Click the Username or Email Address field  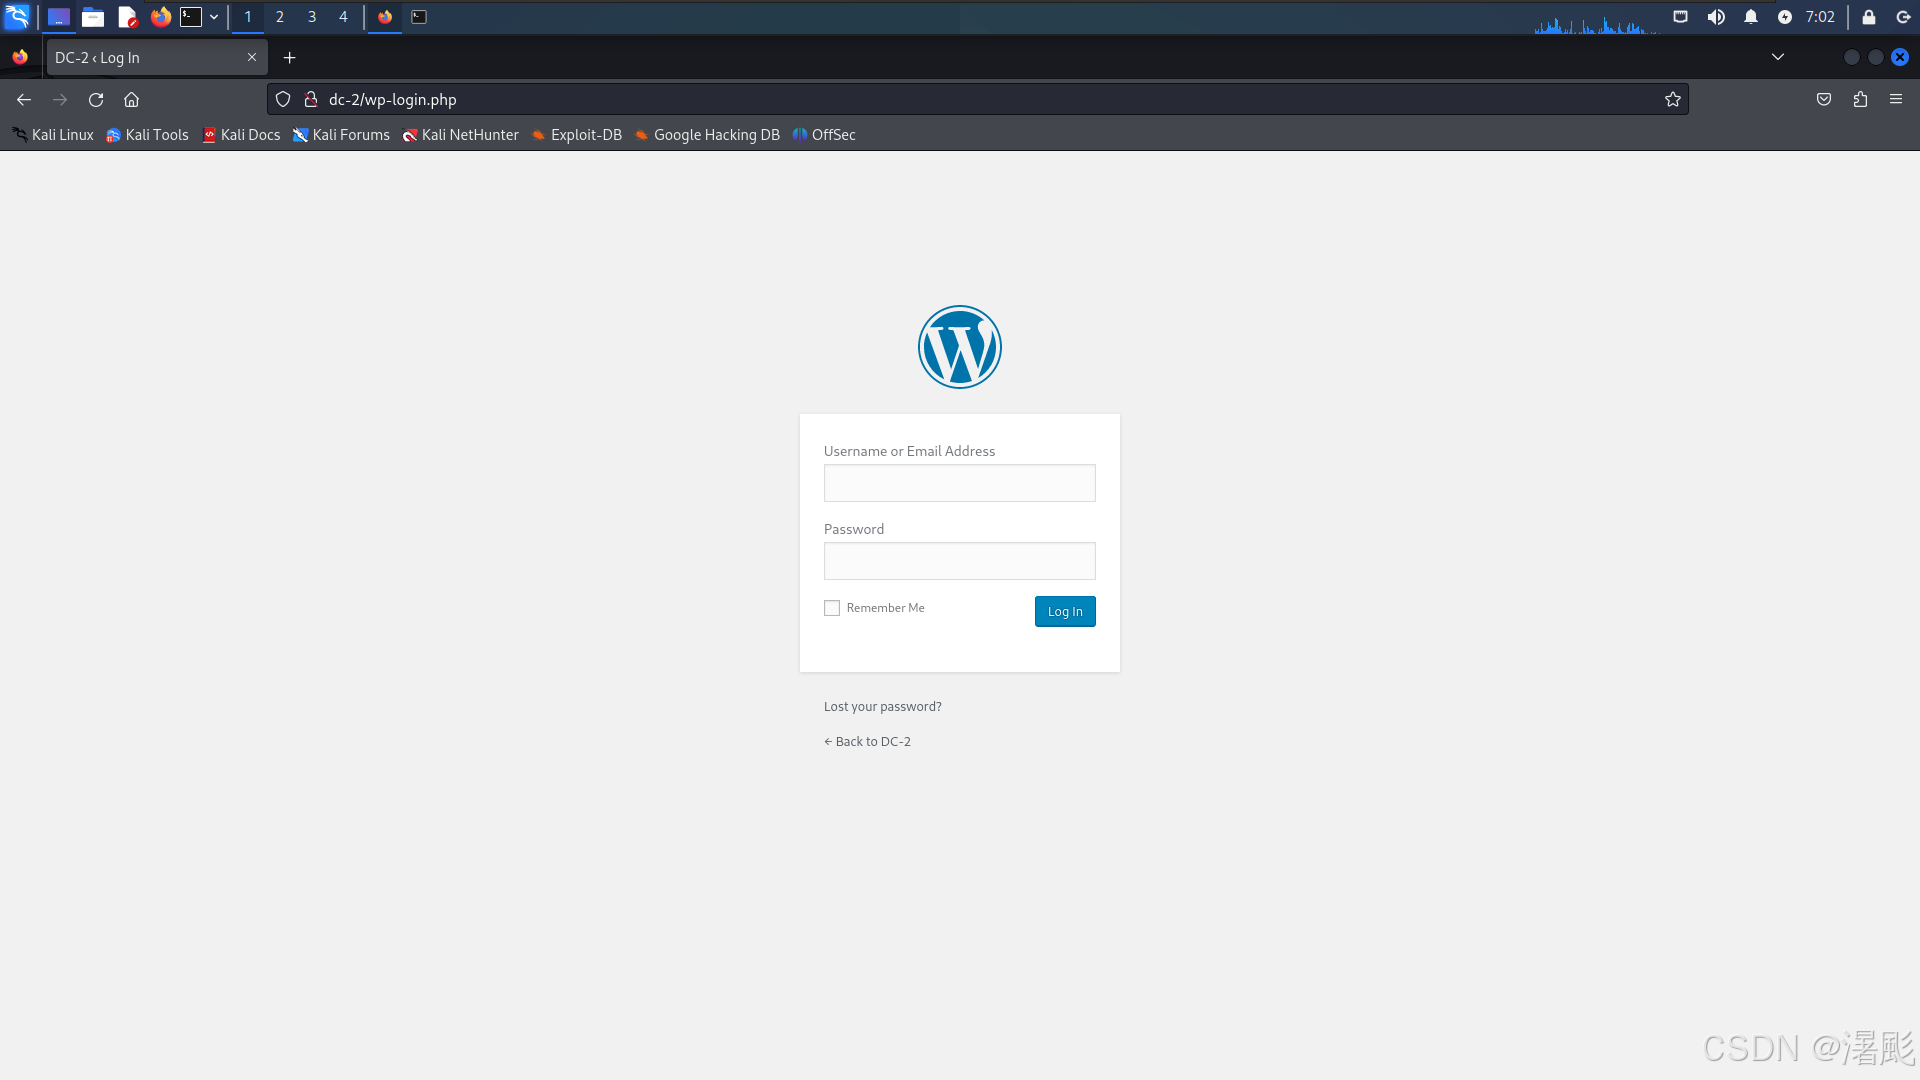click(959, 483)
